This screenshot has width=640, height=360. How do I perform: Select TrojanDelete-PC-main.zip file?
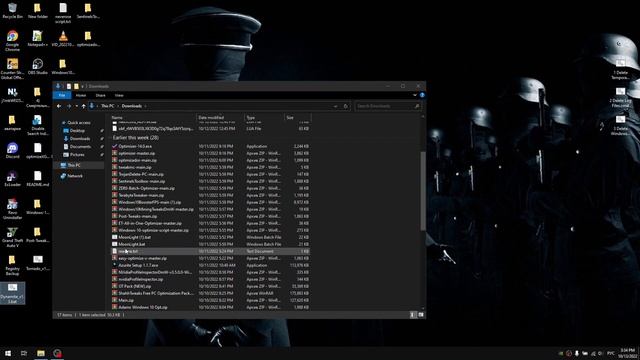click(141, 174)
